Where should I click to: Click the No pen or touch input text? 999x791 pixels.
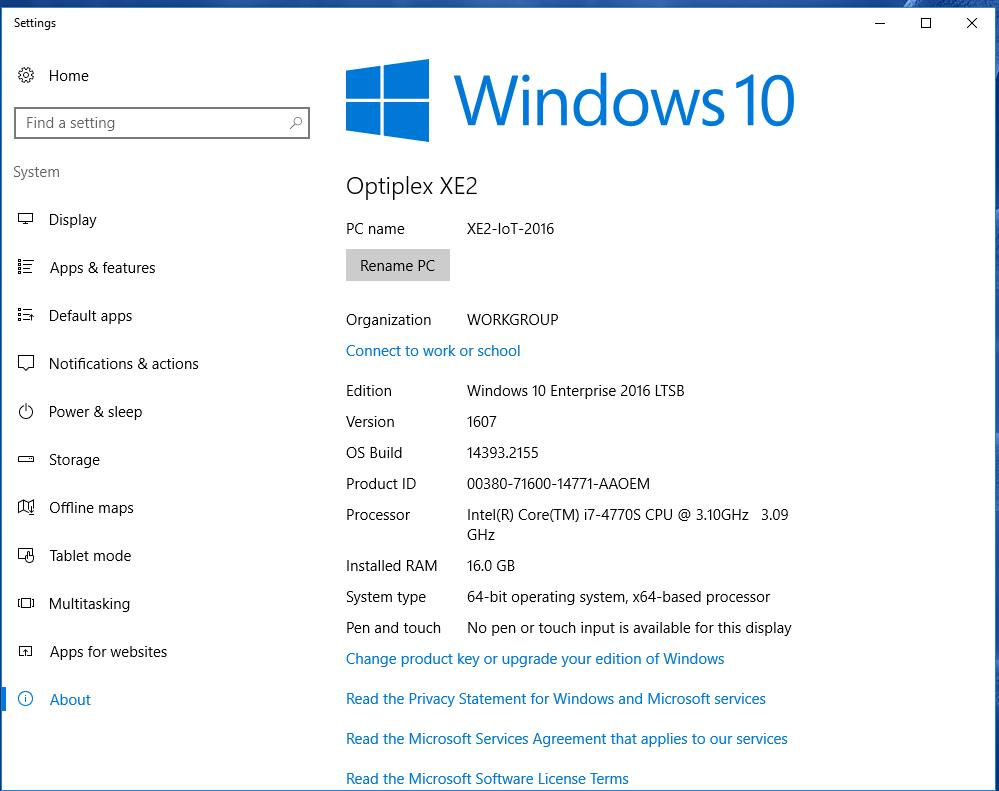(x=629, y=628)
